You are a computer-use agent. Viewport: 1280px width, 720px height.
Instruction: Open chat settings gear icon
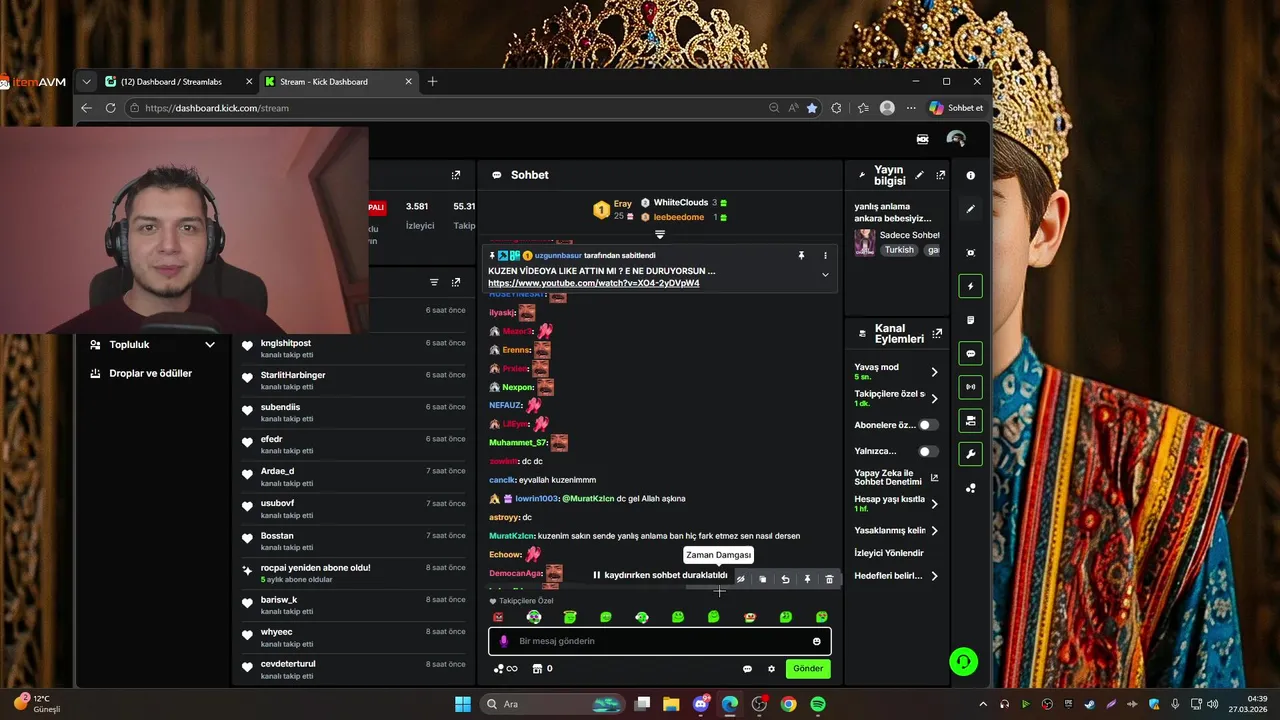[x=771, y=669]
